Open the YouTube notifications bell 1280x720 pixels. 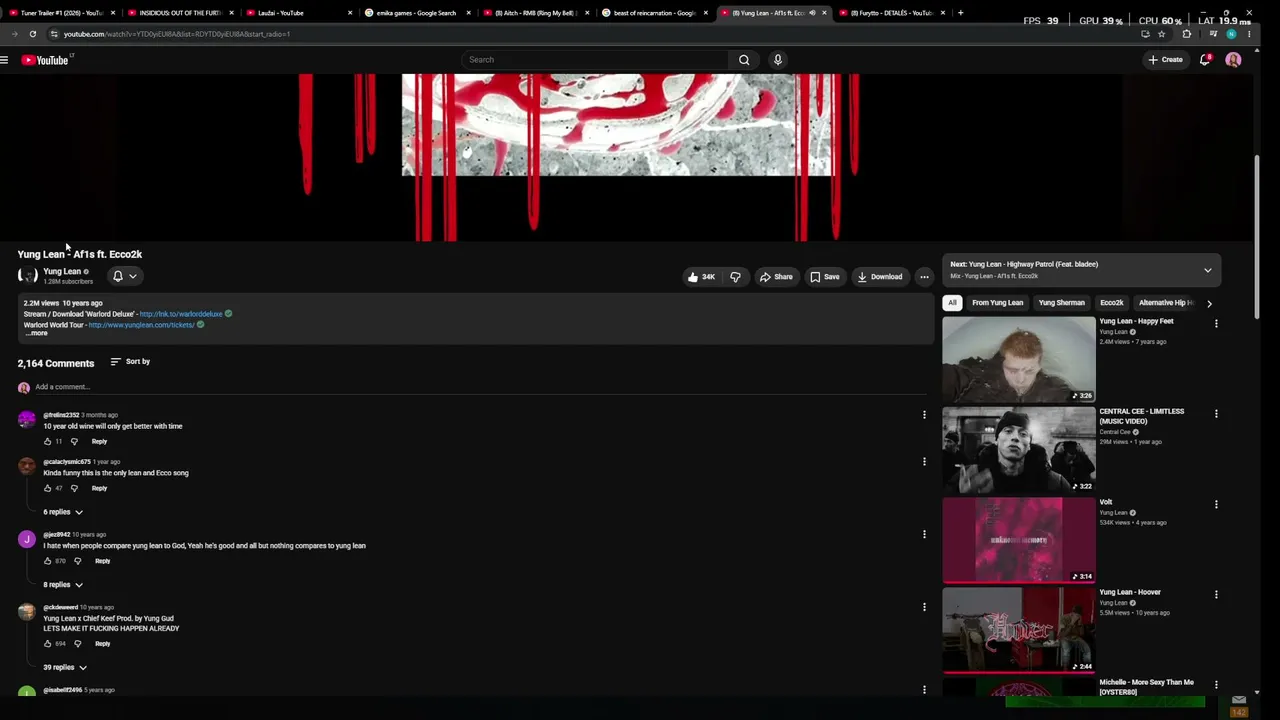coord(1205,60)
